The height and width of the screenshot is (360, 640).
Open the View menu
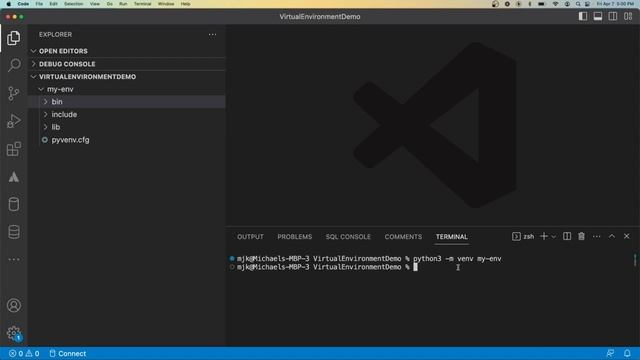tap(95, 4)
